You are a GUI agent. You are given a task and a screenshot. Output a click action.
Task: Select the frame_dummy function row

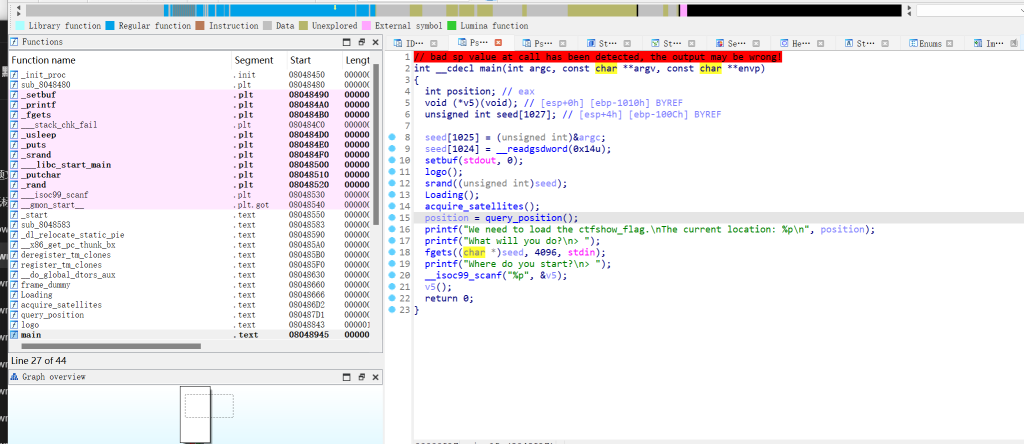pos(191,285)
